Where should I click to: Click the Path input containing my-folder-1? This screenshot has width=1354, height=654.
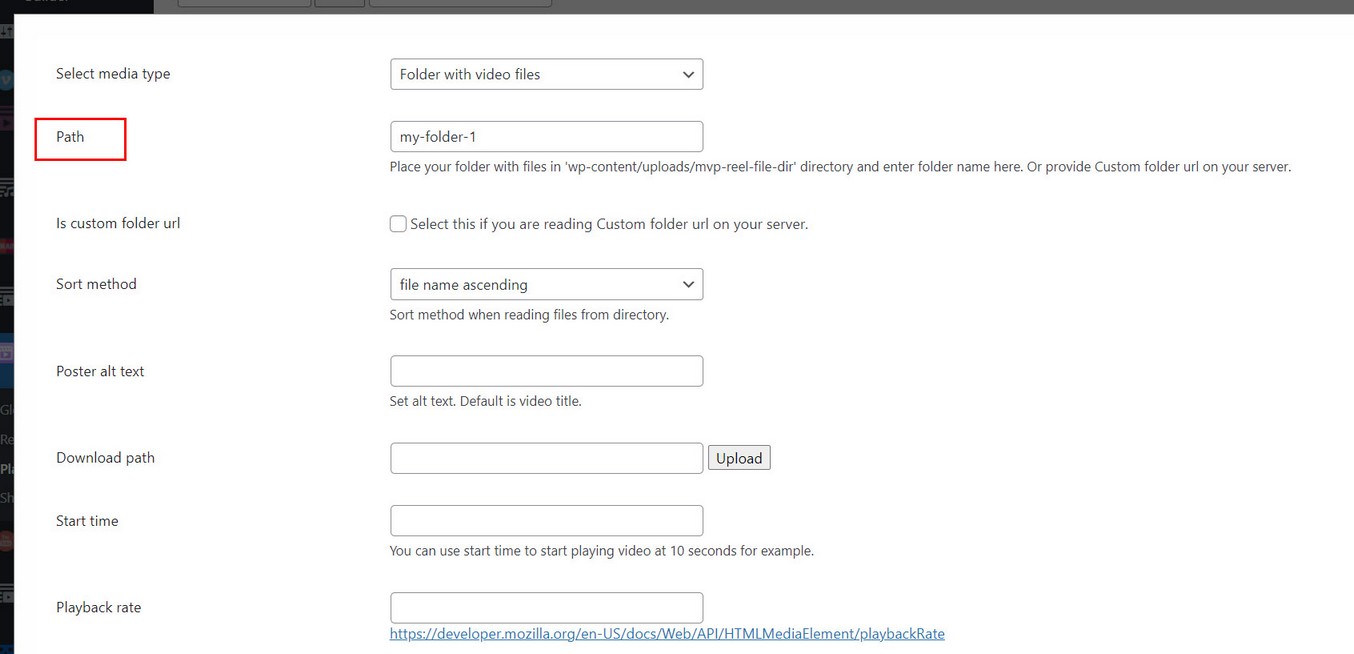click(x=546, y=137)
